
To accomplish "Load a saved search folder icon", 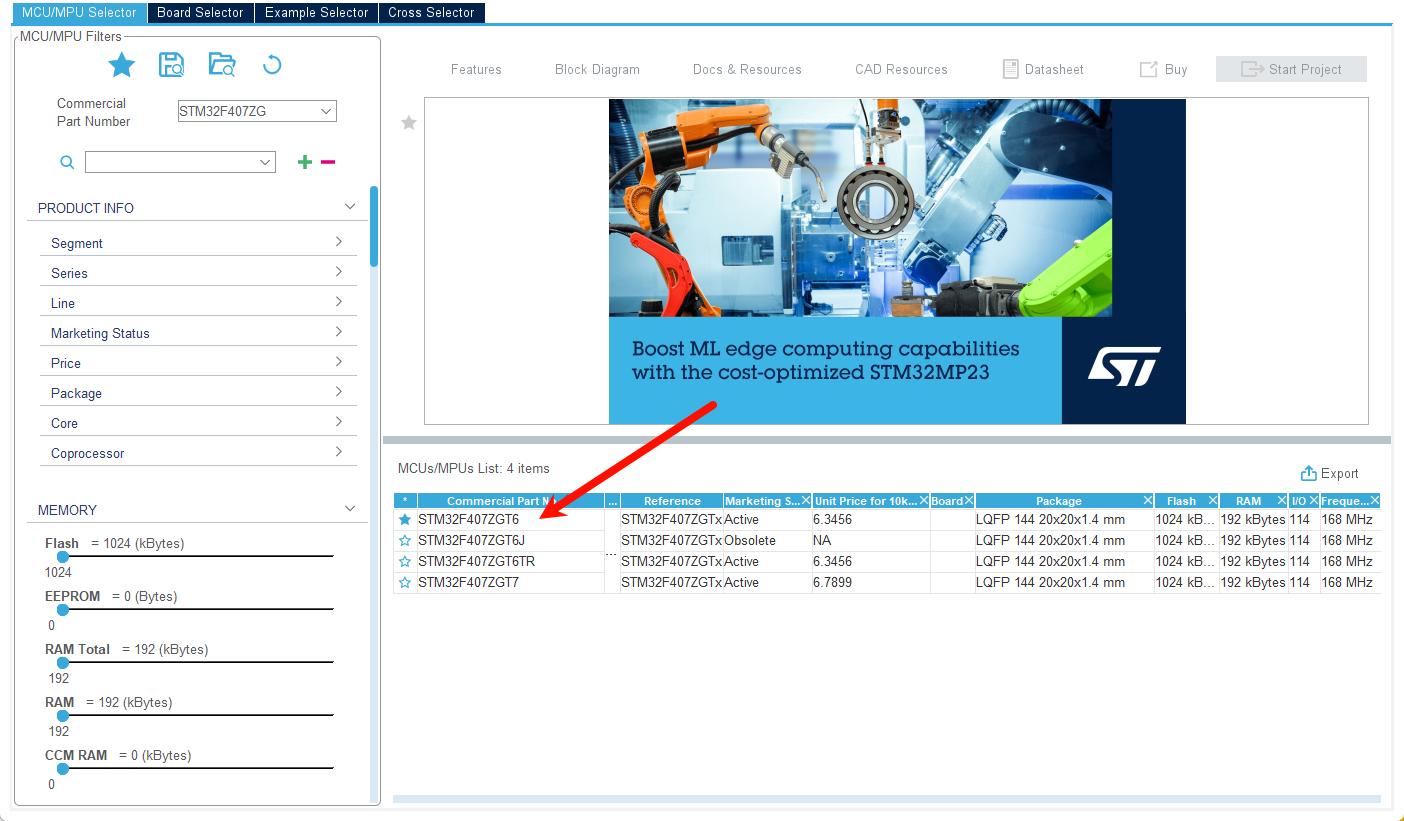I will 222,65.
